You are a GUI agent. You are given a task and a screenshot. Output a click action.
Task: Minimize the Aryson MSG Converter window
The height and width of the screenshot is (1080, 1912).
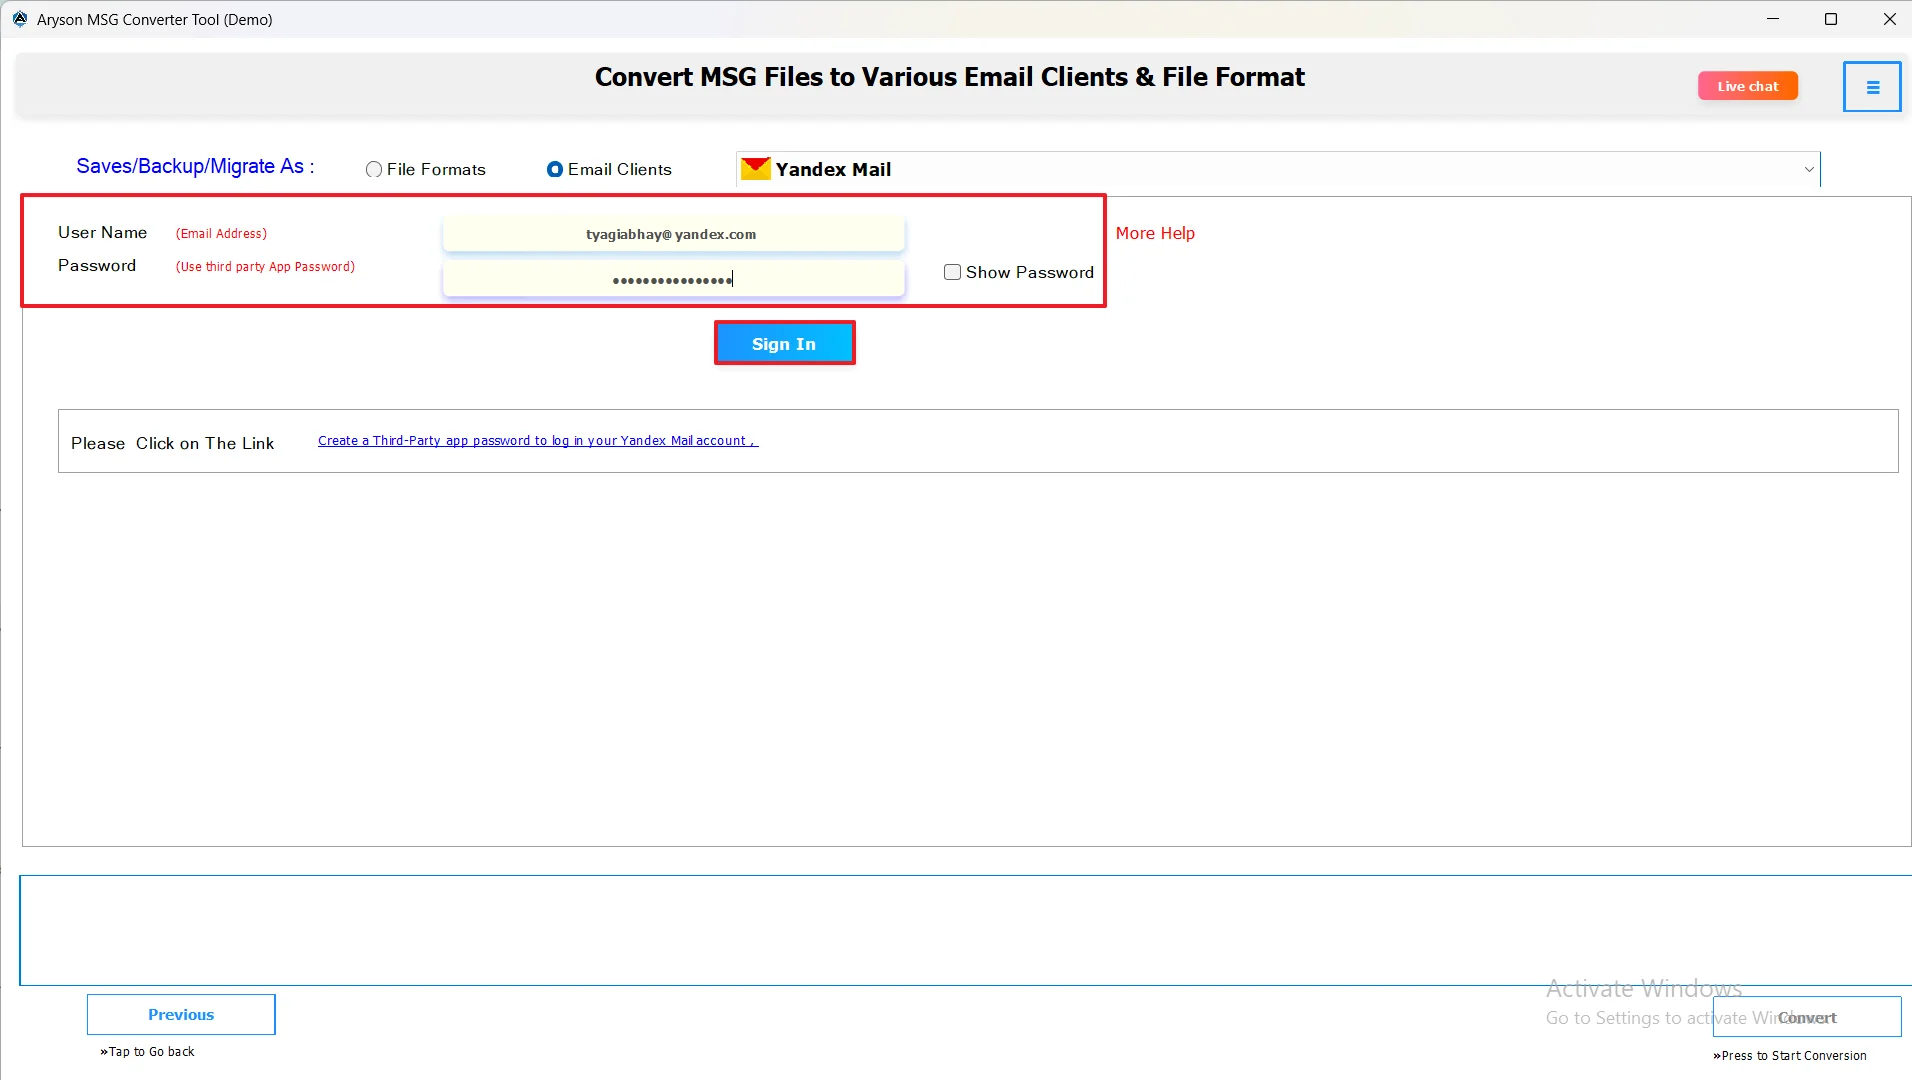(1773, 19)
